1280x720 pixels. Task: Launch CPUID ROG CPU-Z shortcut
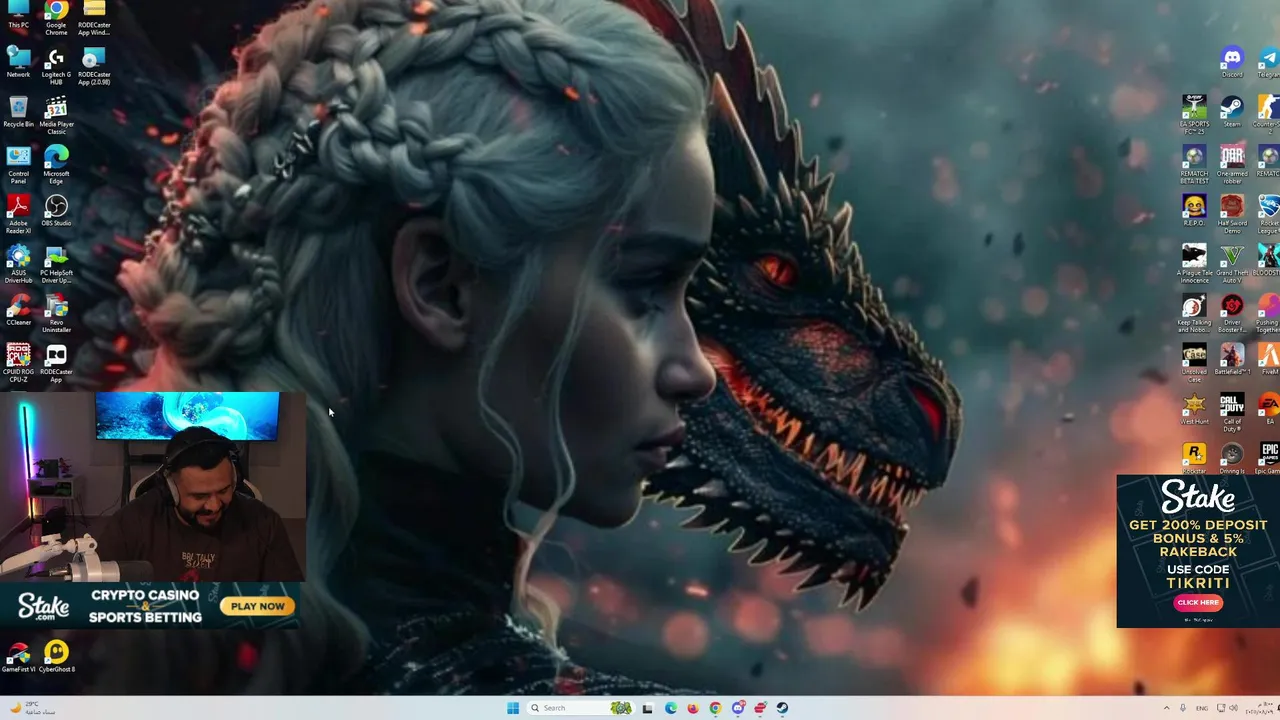[18, 363]
